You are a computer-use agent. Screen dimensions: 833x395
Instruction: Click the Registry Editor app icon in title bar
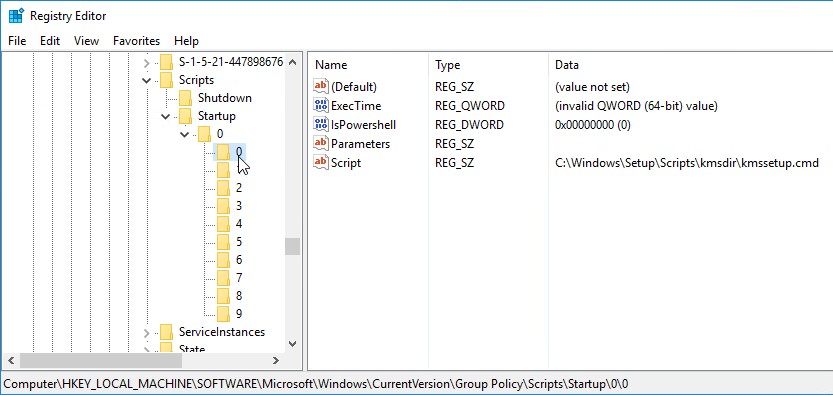(16, 16)
